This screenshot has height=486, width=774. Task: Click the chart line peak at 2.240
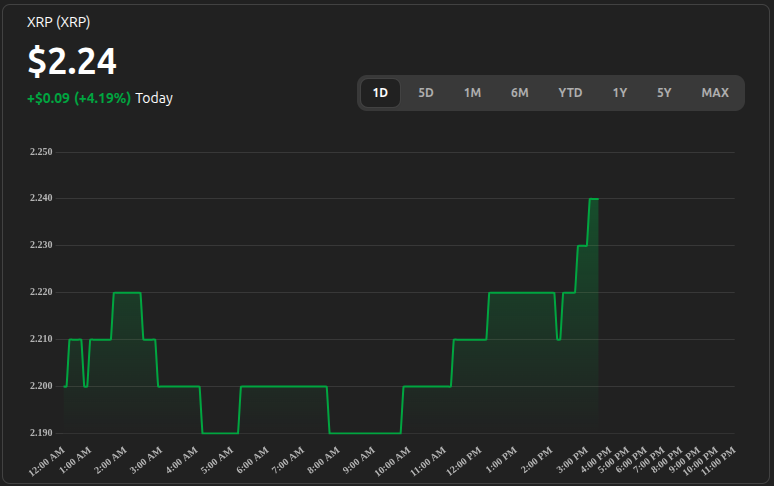[x=594, y=199]
